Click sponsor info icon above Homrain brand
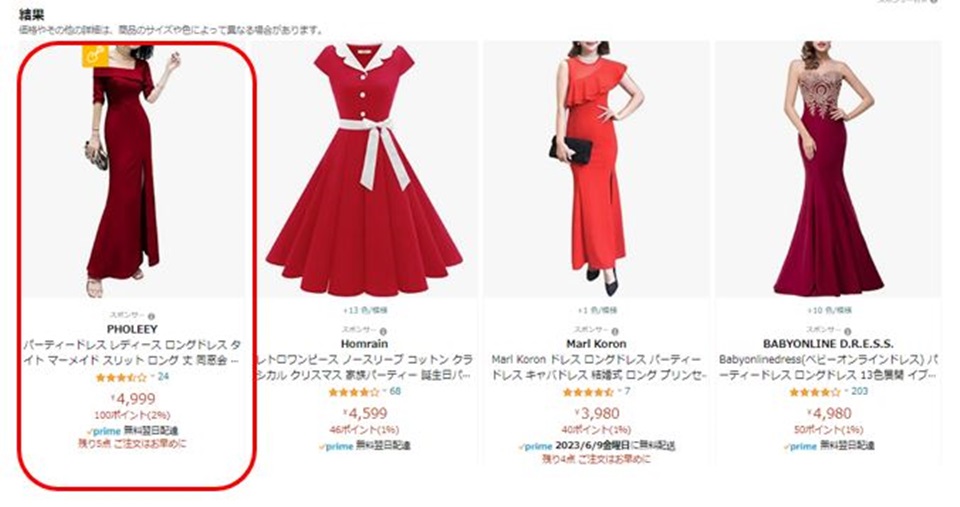The image size is (960, 507). pyautogui.click(x=383, y=331)
